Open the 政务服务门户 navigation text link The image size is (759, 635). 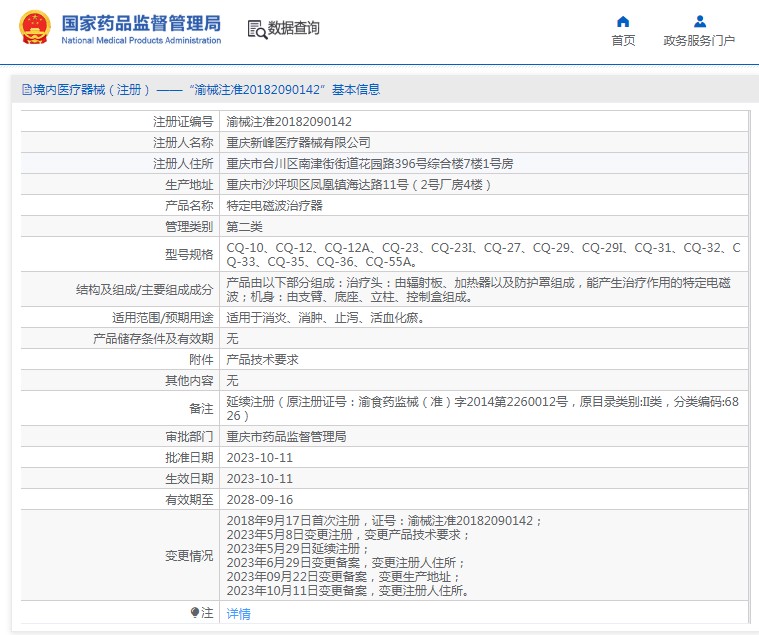coord(699,41)
